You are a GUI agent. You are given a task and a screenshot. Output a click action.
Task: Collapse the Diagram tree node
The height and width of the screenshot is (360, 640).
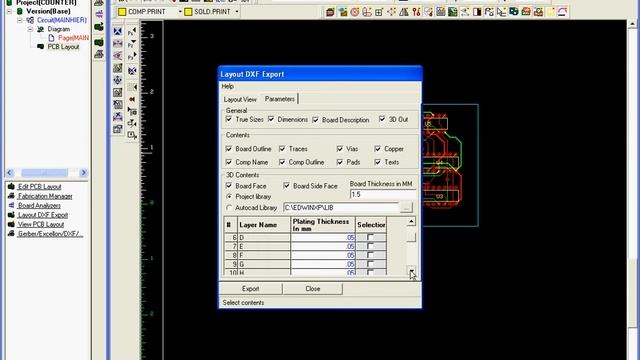[x=30, y=29]
